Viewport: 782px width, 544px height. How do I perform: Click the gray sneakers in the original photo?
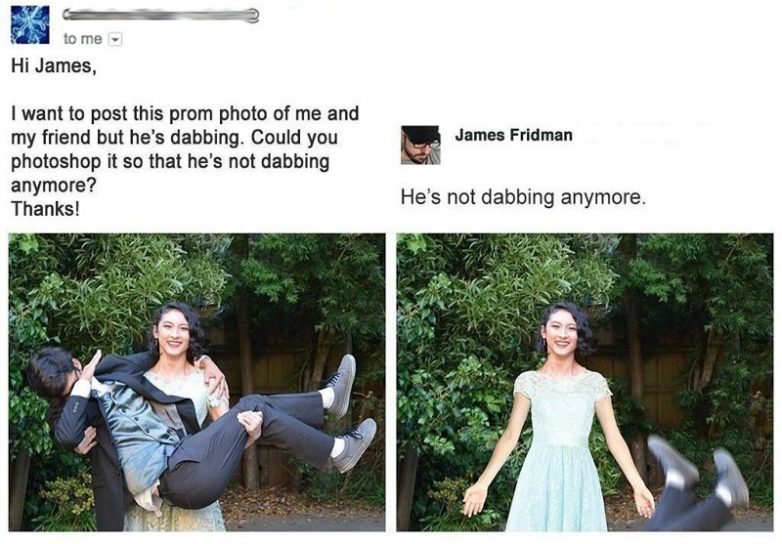pos(348,415)
